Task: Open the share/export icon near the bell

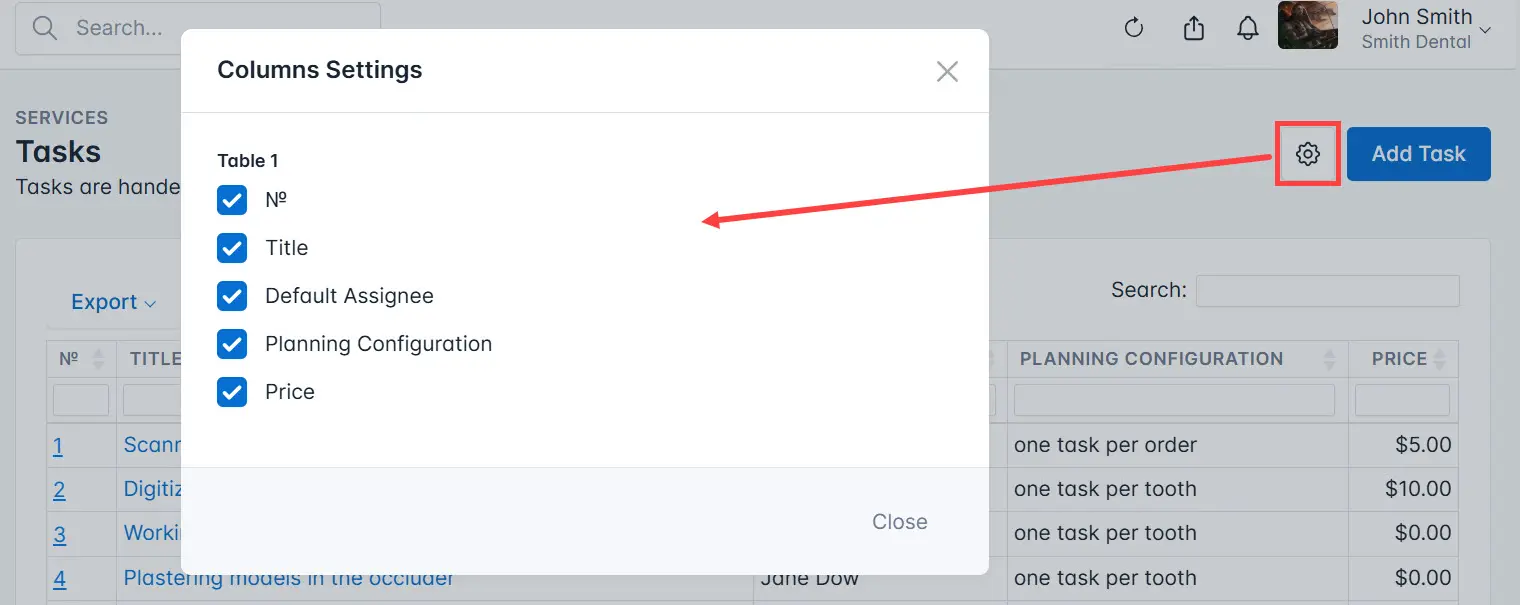Action: tap(1193, 28)
